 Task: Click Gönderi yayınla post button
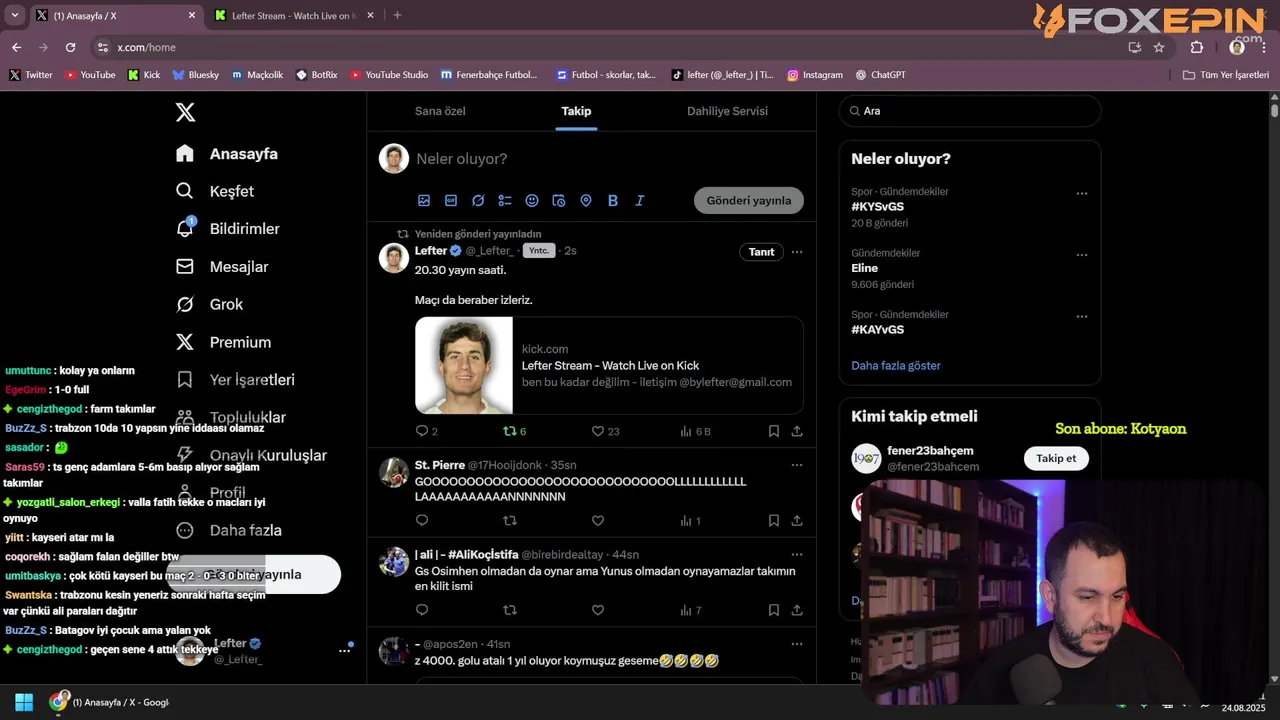749,200
